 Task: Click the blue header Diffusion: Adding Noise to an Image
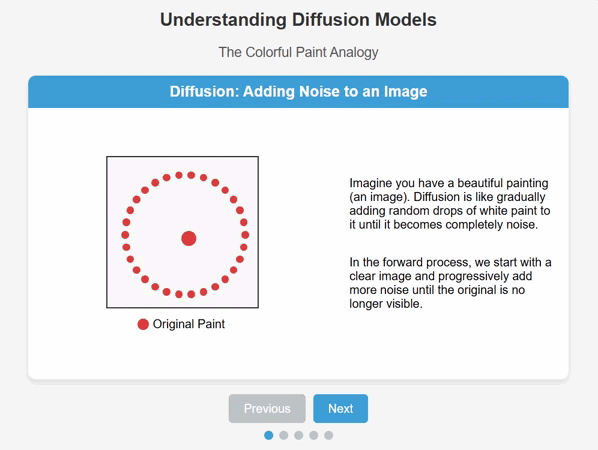(298, 92)
